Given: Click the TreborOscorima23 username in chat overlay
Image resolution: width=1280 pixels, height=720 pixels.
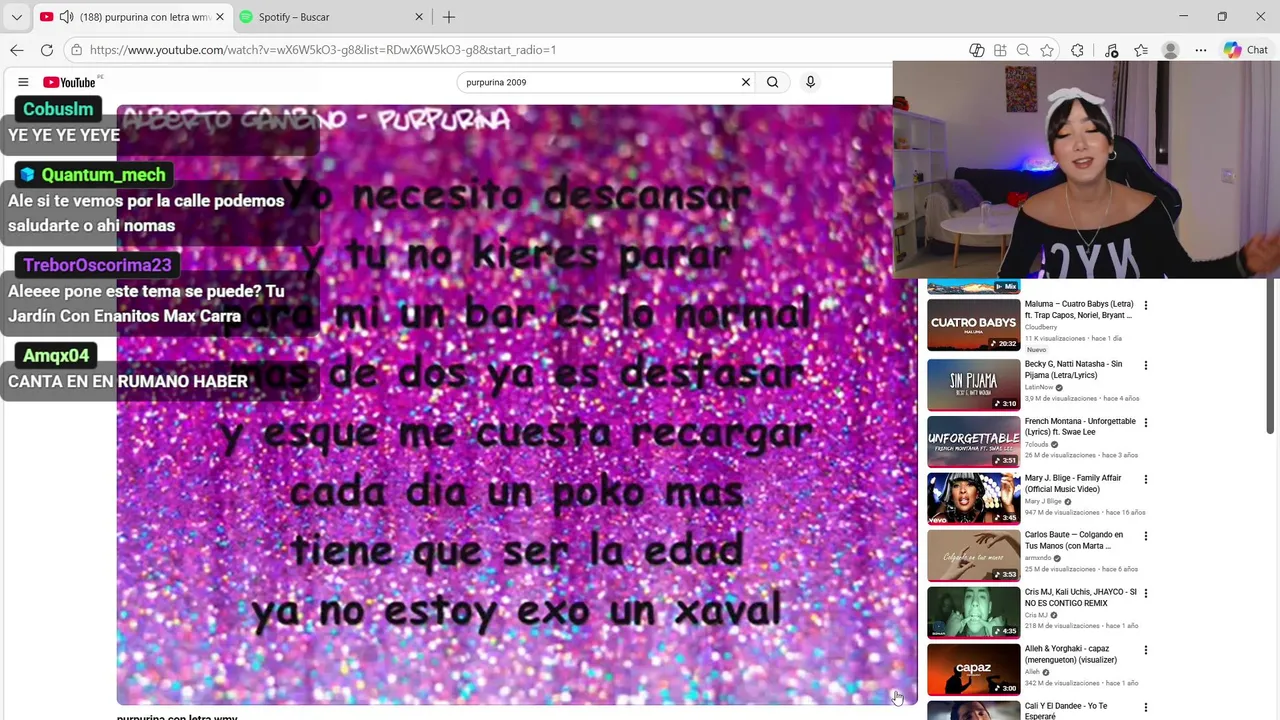Looking at the screenshot, I should point(97,265).
